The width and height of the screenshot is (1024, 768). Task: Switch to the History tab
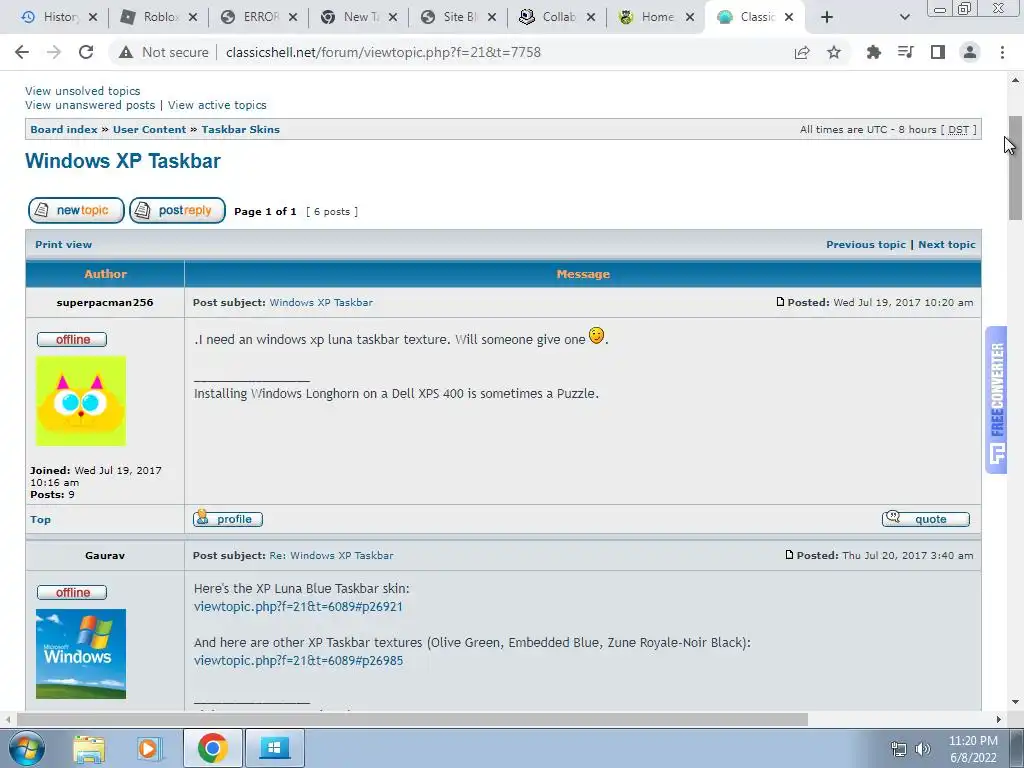coord(51,17)
